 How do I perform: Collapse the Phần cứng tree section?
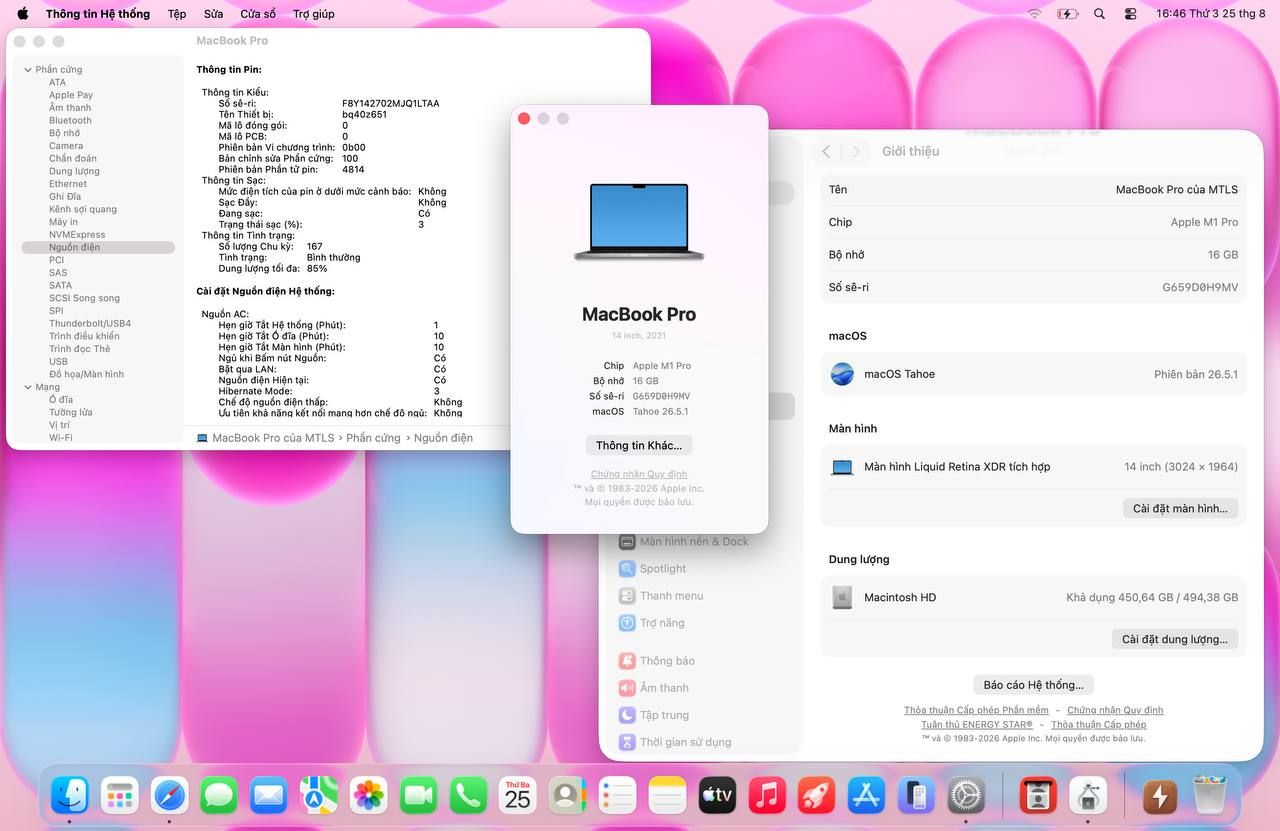coord(28,70)
